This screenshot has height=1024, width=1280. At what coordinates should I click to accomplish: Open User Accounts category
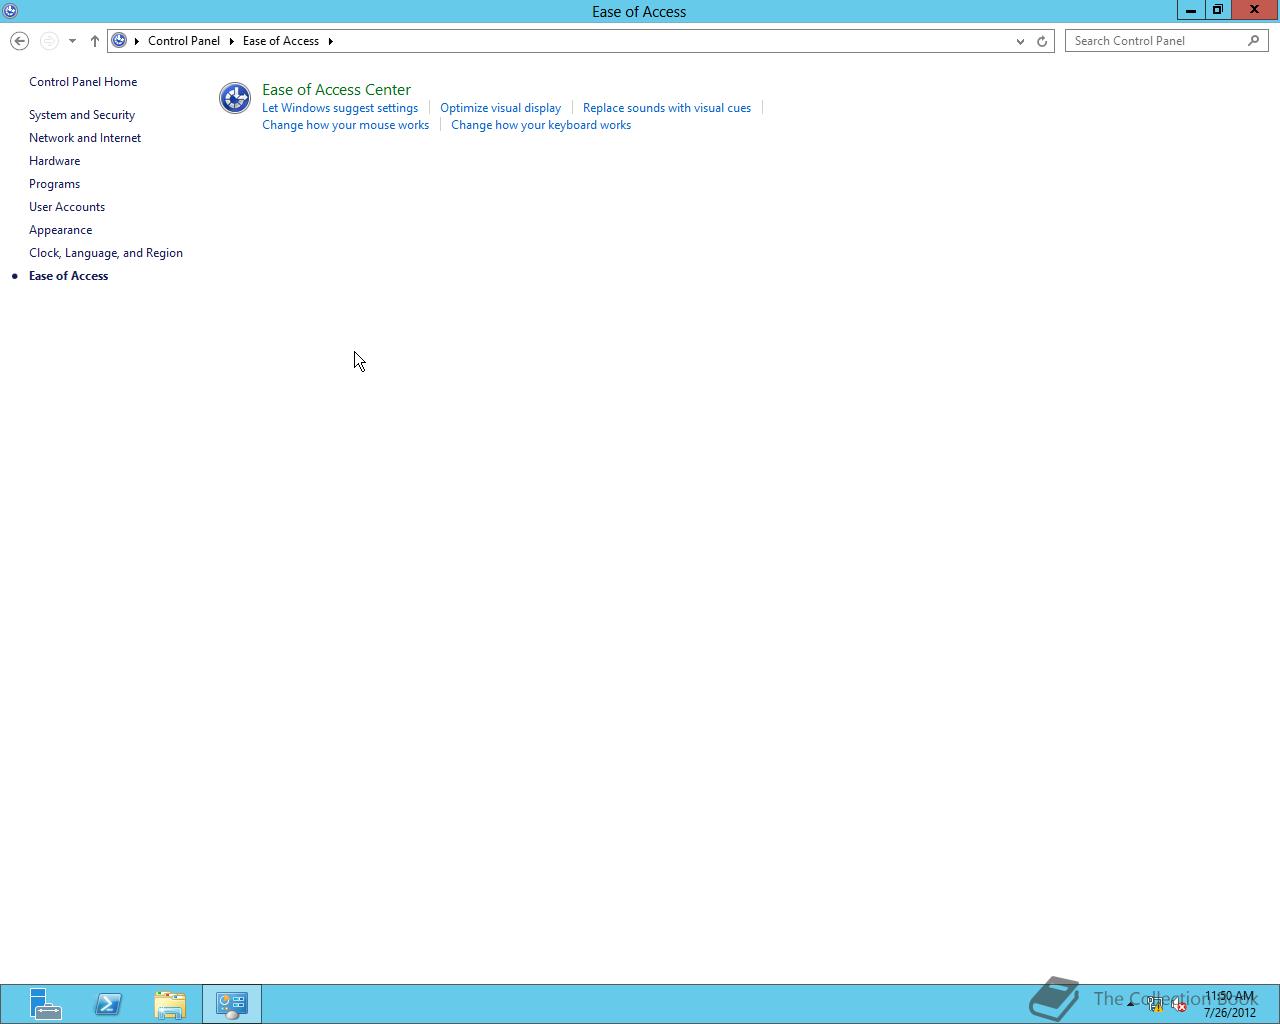pos(67,207)
